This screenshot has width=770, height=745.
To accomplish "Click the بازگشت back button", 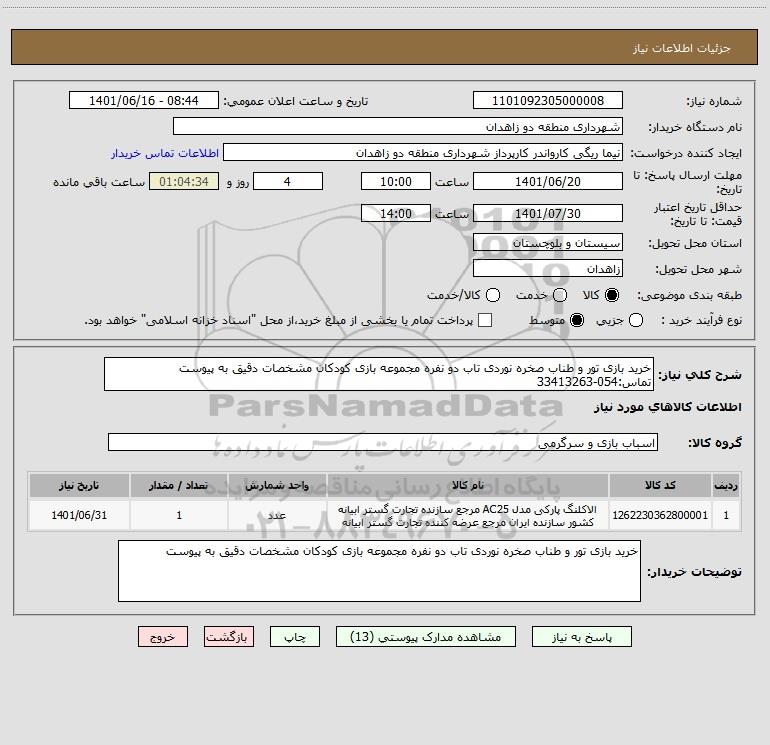I will coord(229,637).
